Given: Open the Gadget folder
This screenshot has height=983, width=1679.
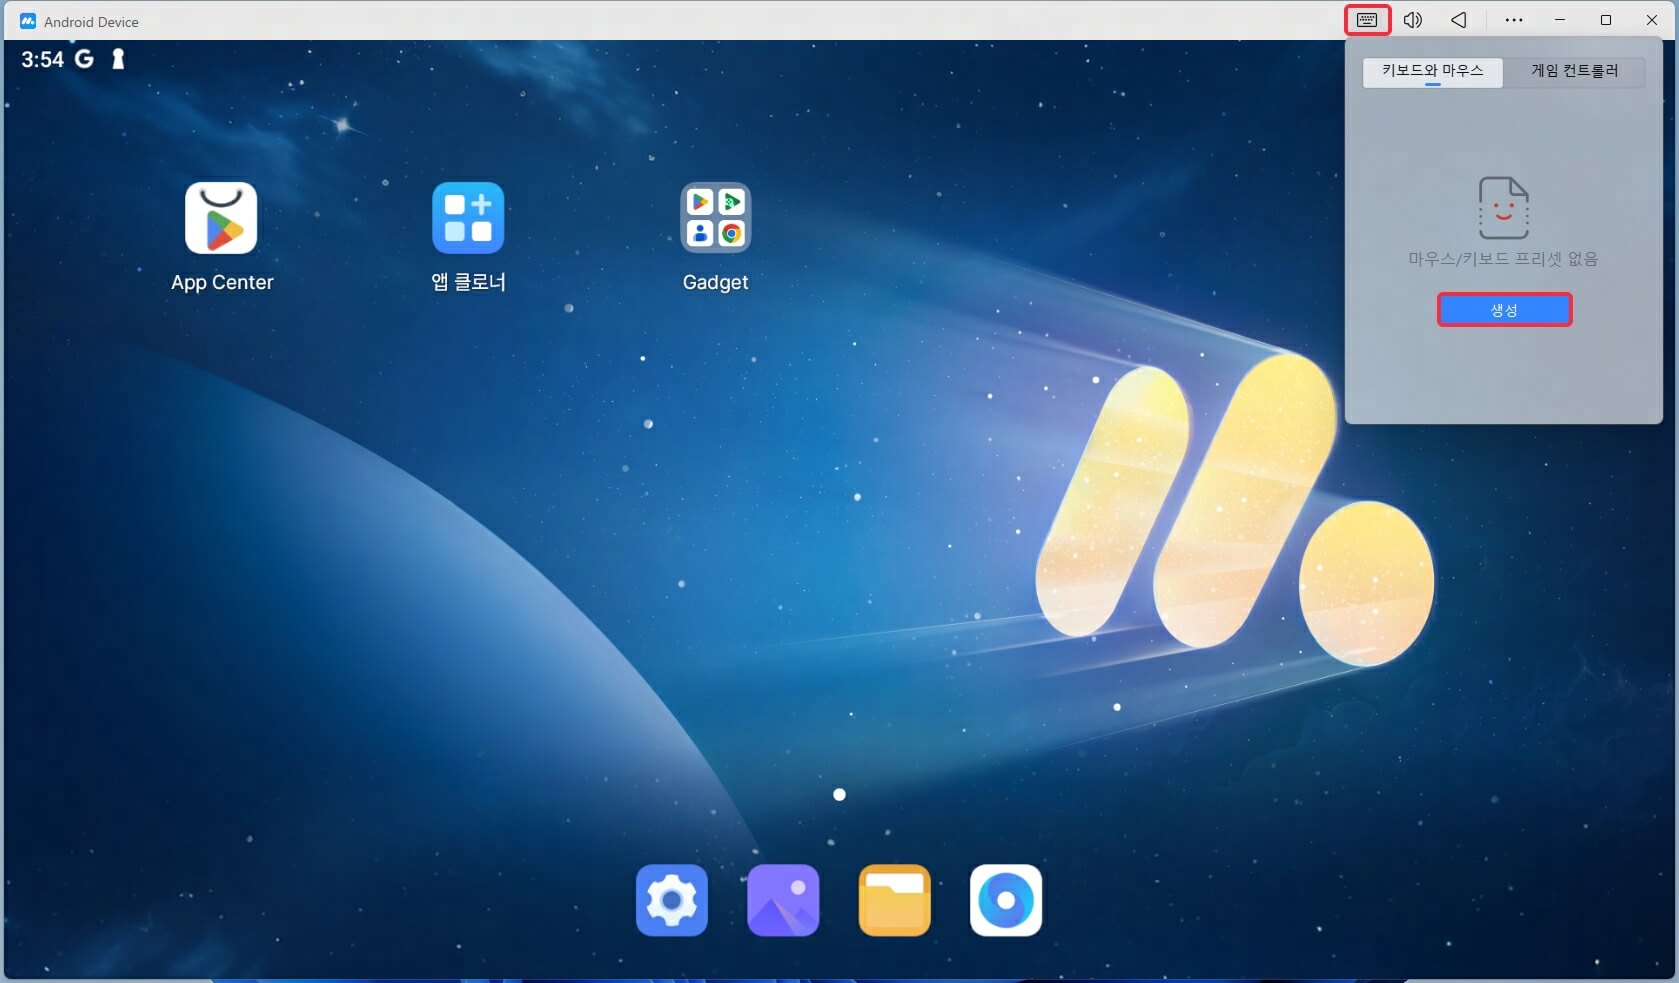Looking at the screenshot, I should [x=715, y=218].
